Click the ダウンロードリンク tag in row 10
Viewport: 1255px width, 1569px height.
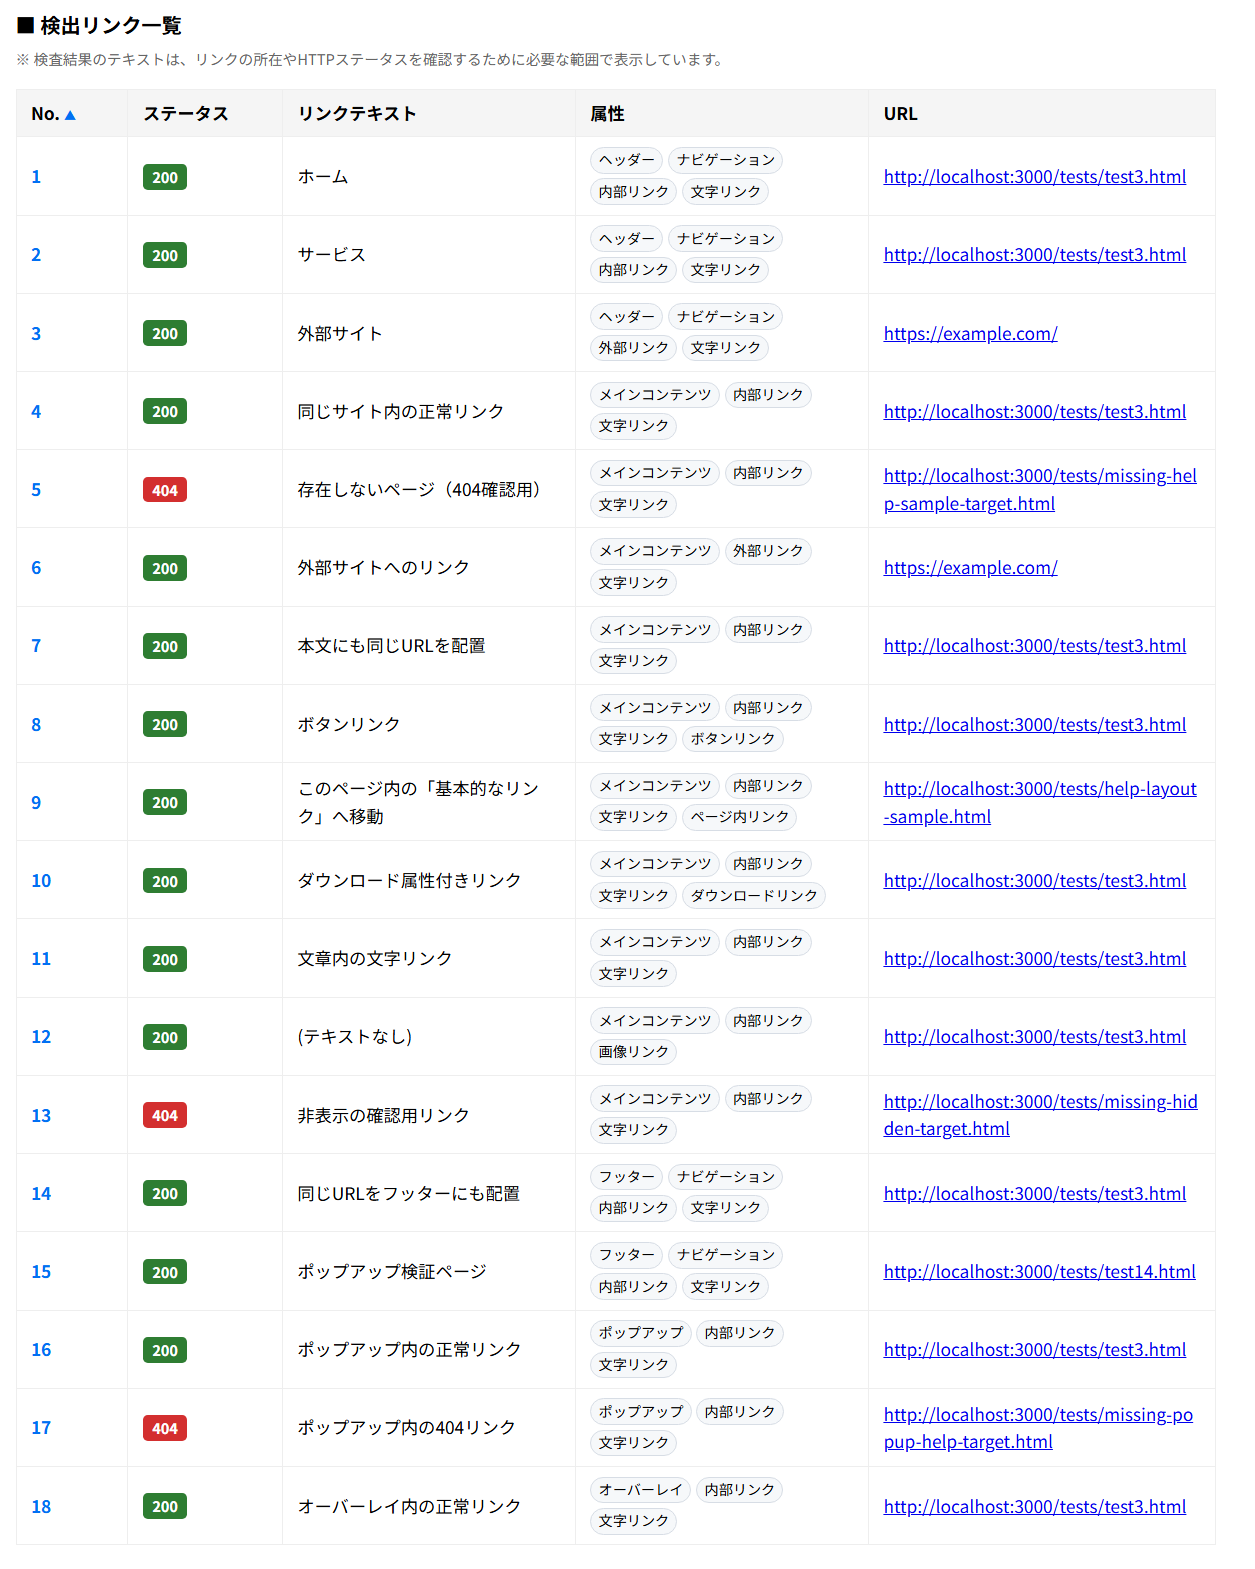pyautogui.click(x=754, y=896)
